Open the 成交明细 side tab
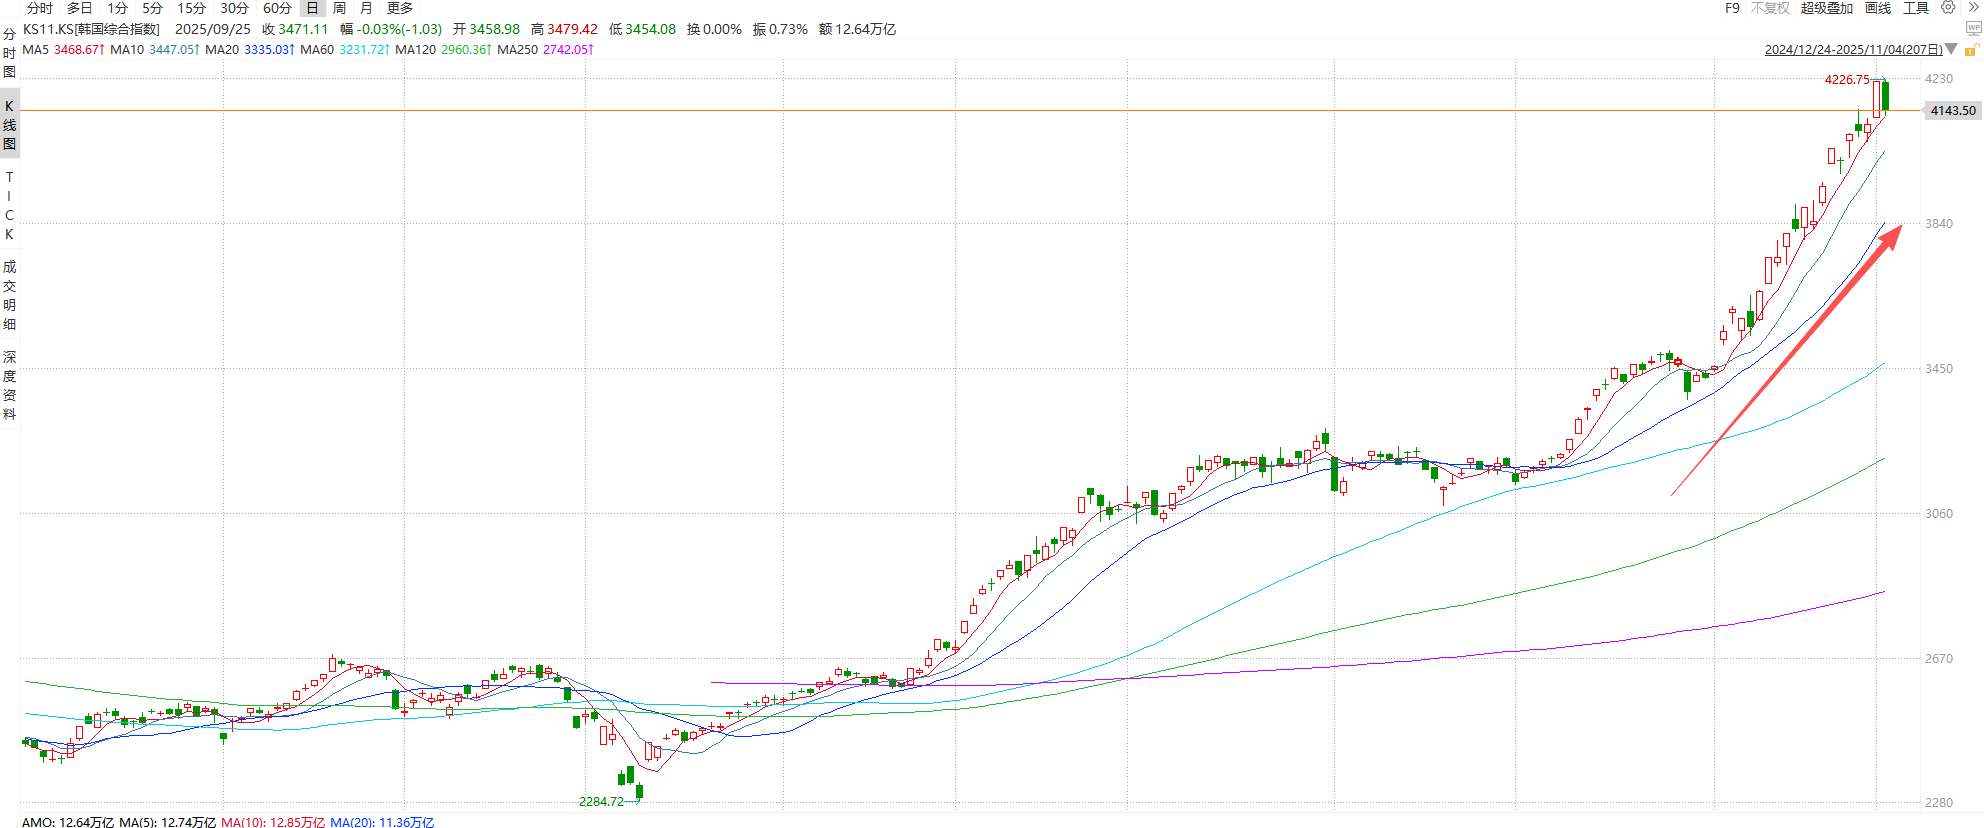1984x828 pixels. 9,296
